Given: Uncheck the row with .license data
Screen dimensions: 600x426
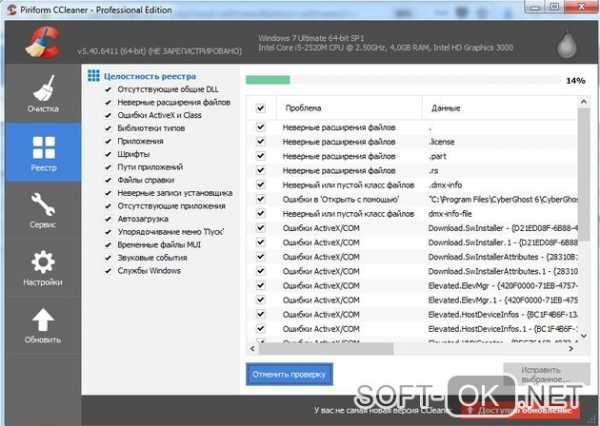Looking at the screenshot, I should coord(261,142).
